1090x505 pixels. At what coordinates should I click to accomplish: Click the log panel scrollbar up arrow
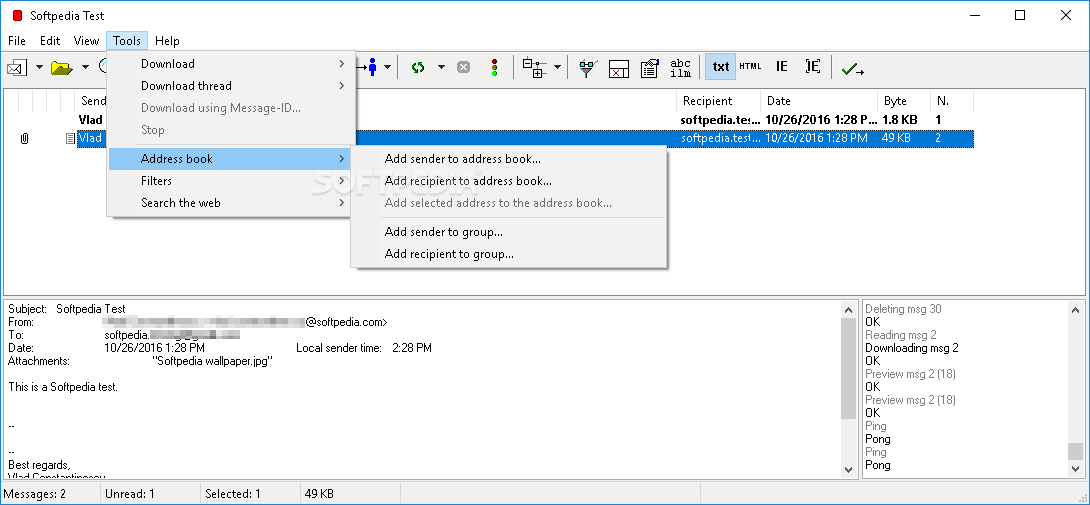point(1075,310)
